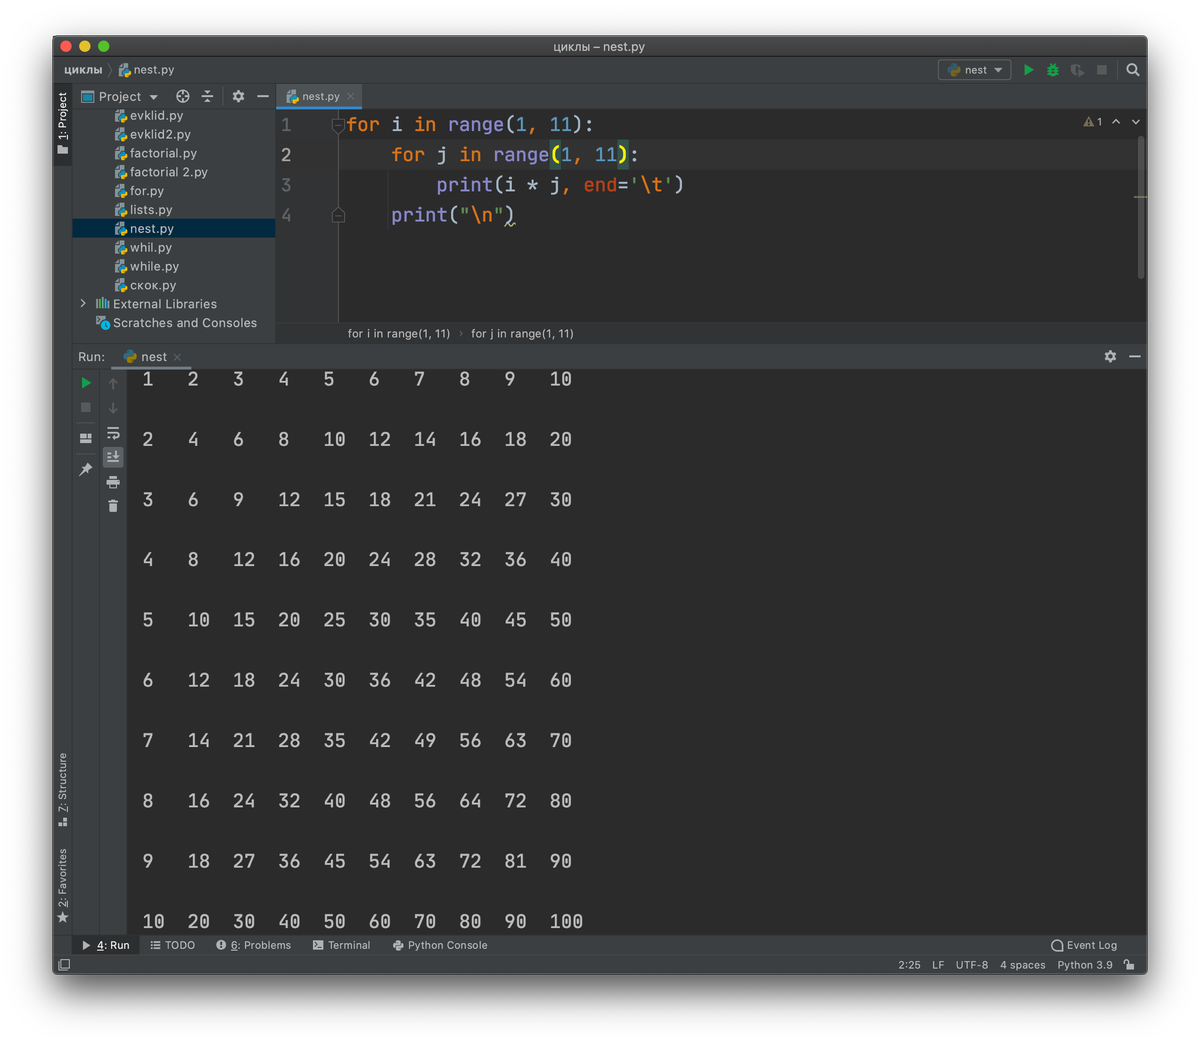
Task: Open 6: Problems tool window
Action: pyautogui.click(x=254, y=945)
